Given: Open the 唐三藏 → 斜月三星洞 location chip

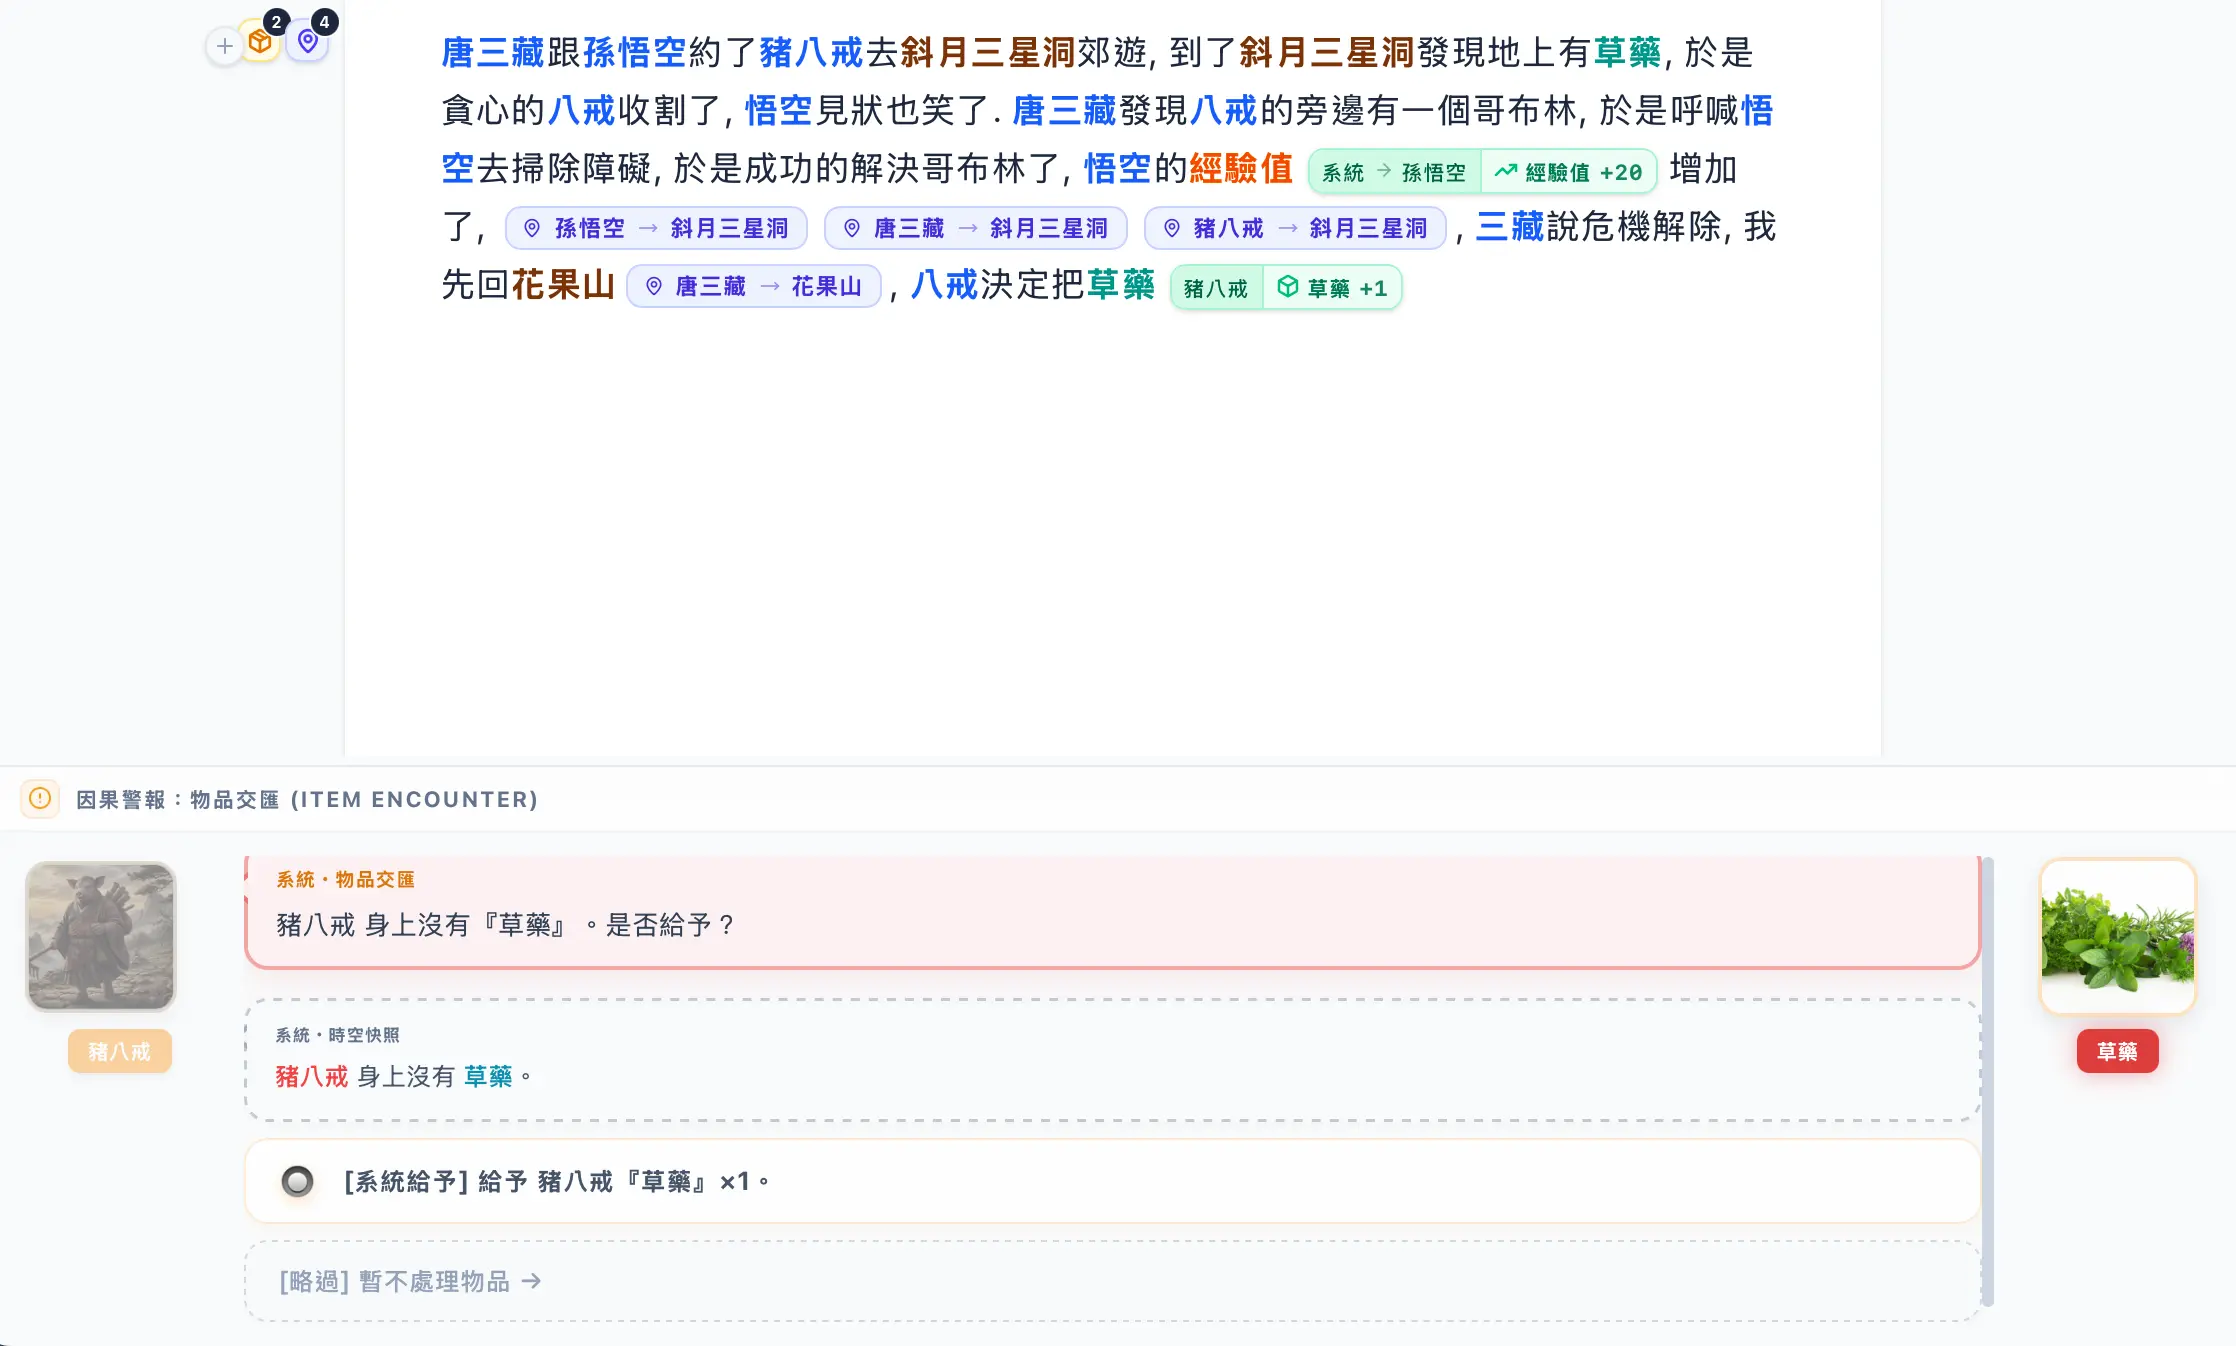Looking at the screenshot, I should [x=975, y=228].
